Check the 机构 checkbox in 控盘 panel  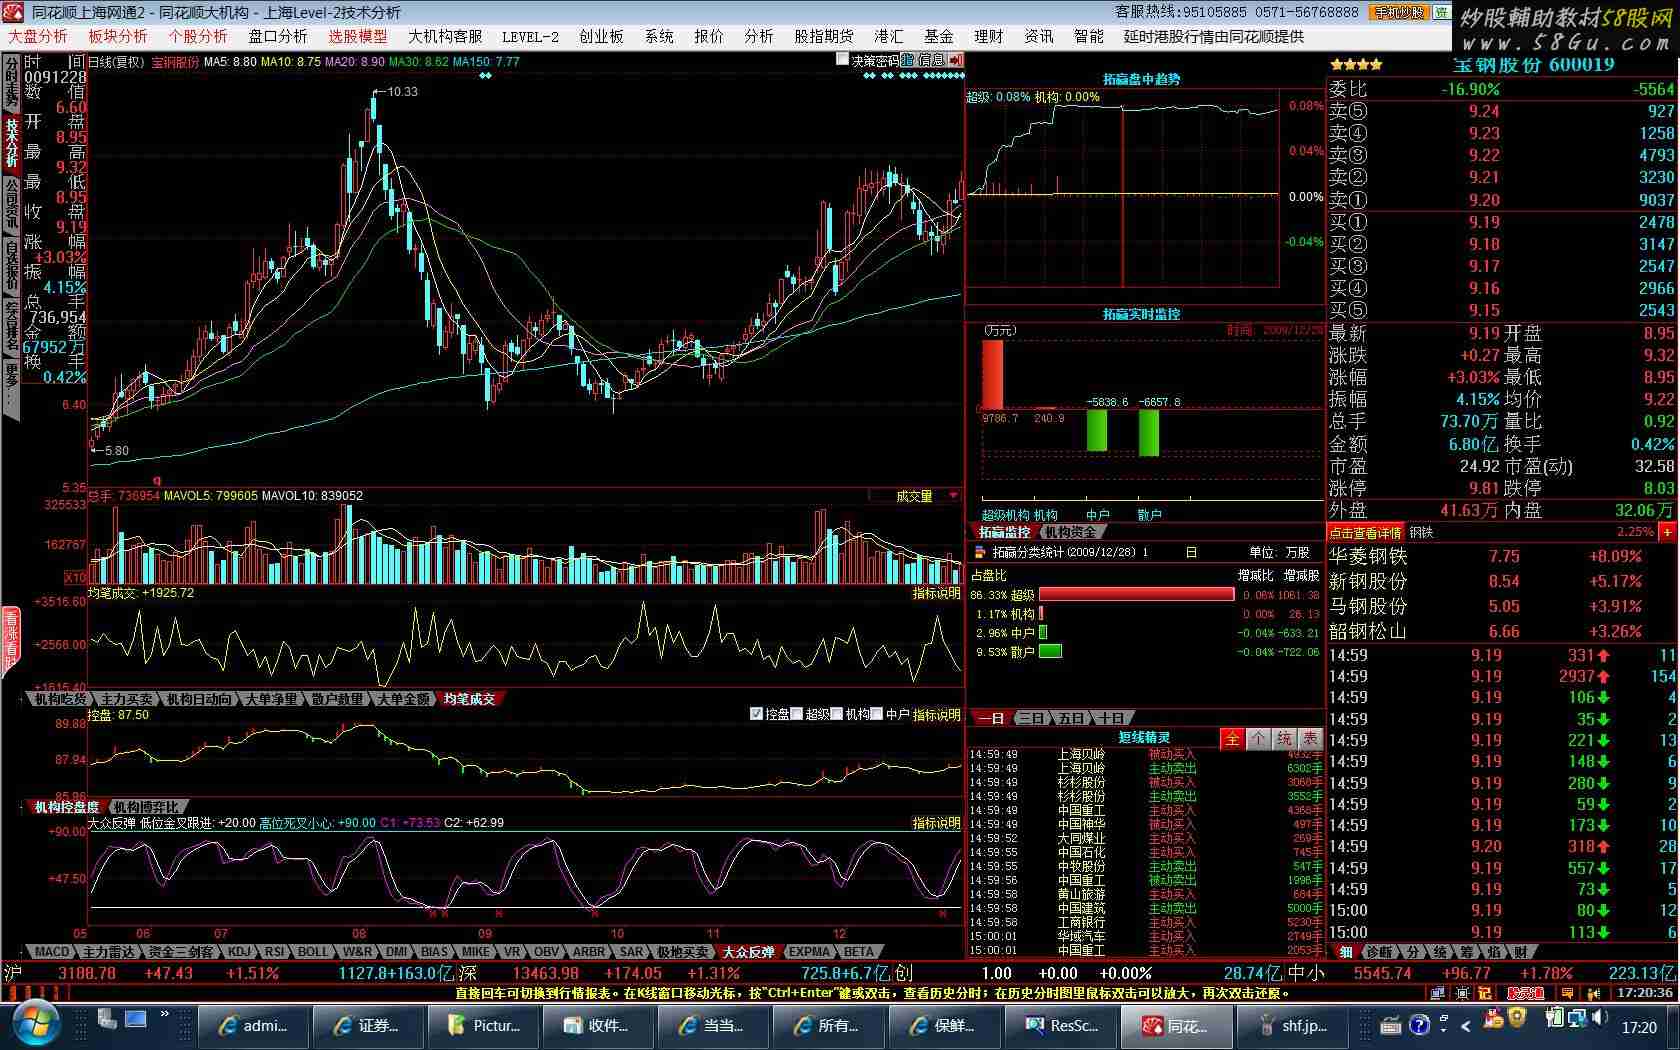837,714
